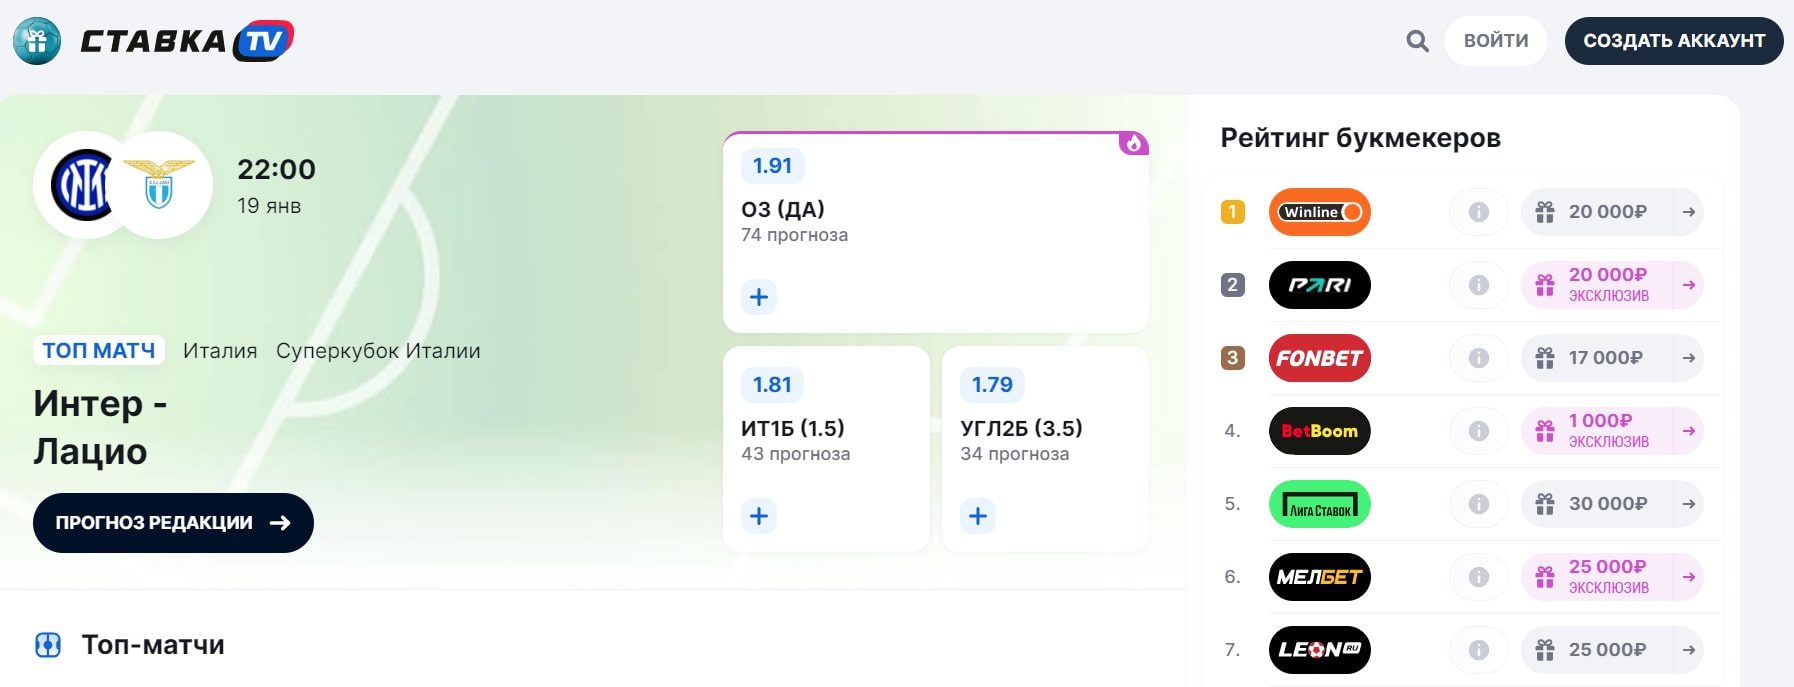Image resolution: width=1794 pixels, height=687 pixels.
Task: Open the Winline 20 000₽ bonus arrow
Action: pyautogui.click(x=1688, y=212)
